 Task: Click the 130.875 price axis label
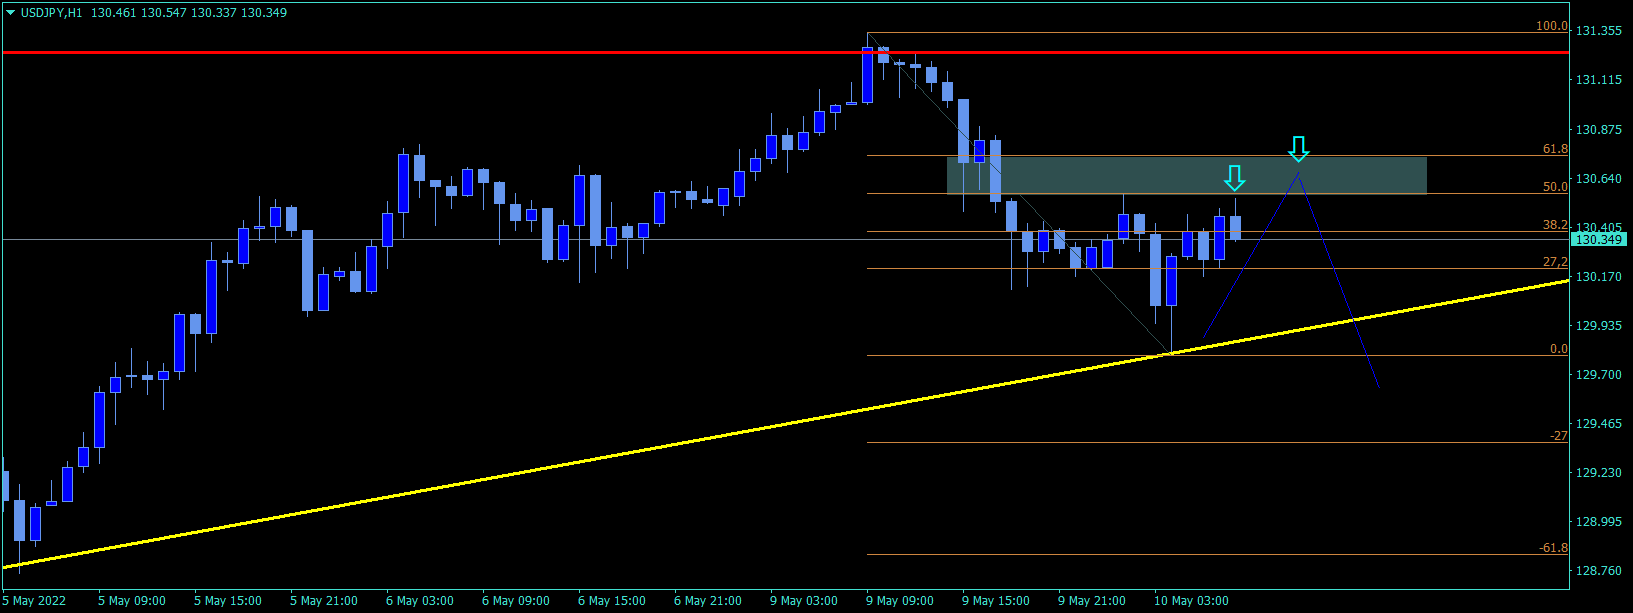(x=1599, y=130)
